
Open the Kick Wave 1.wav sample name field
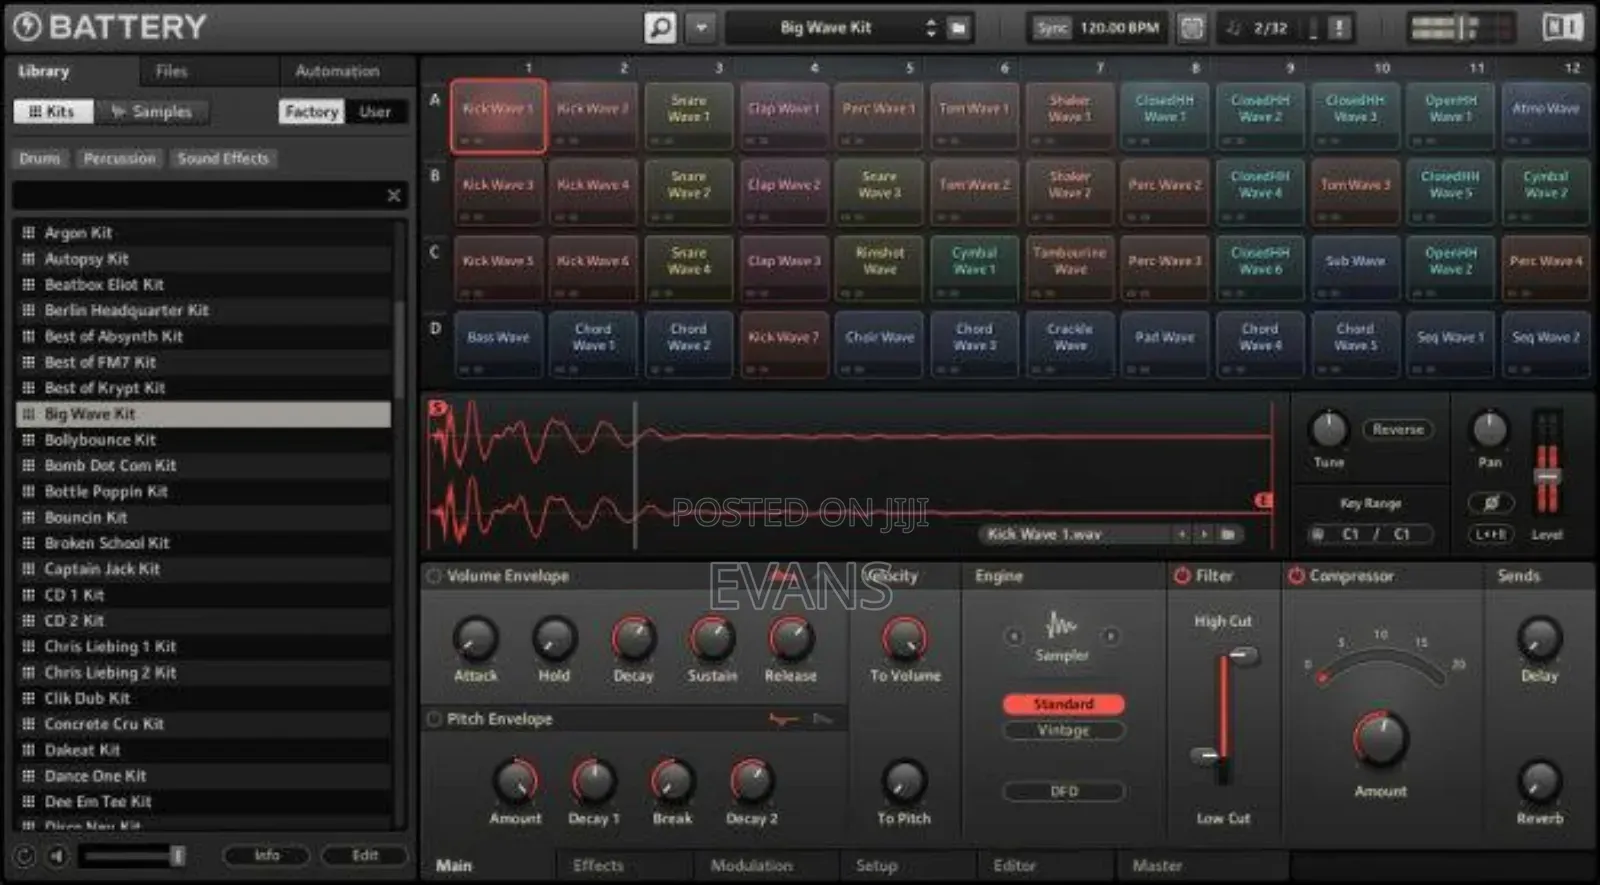point(1075,534)
